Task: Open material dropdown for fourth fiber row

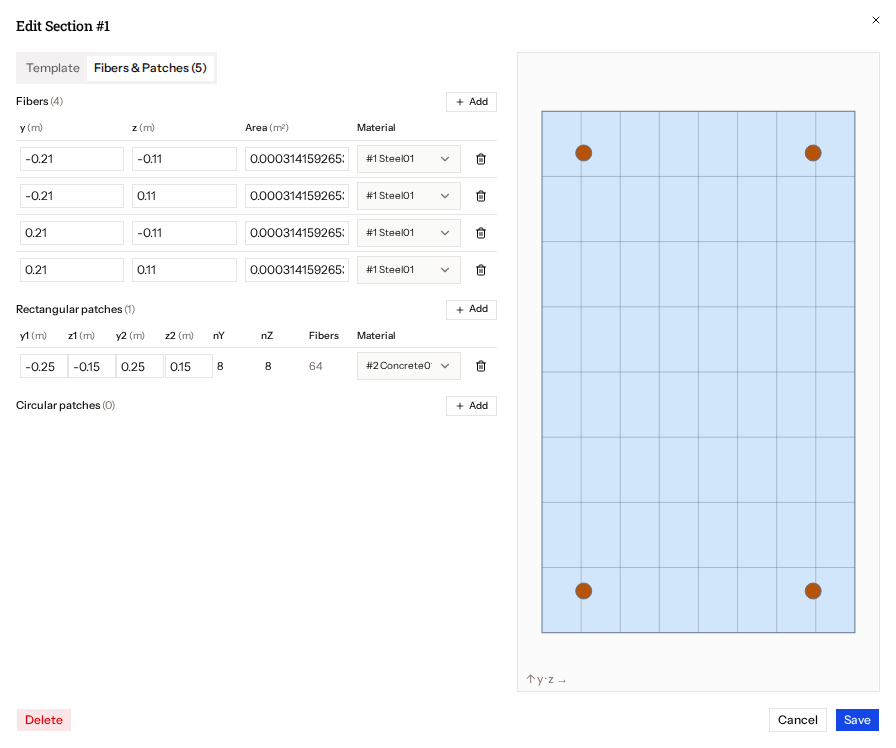Action: point(409,270)
